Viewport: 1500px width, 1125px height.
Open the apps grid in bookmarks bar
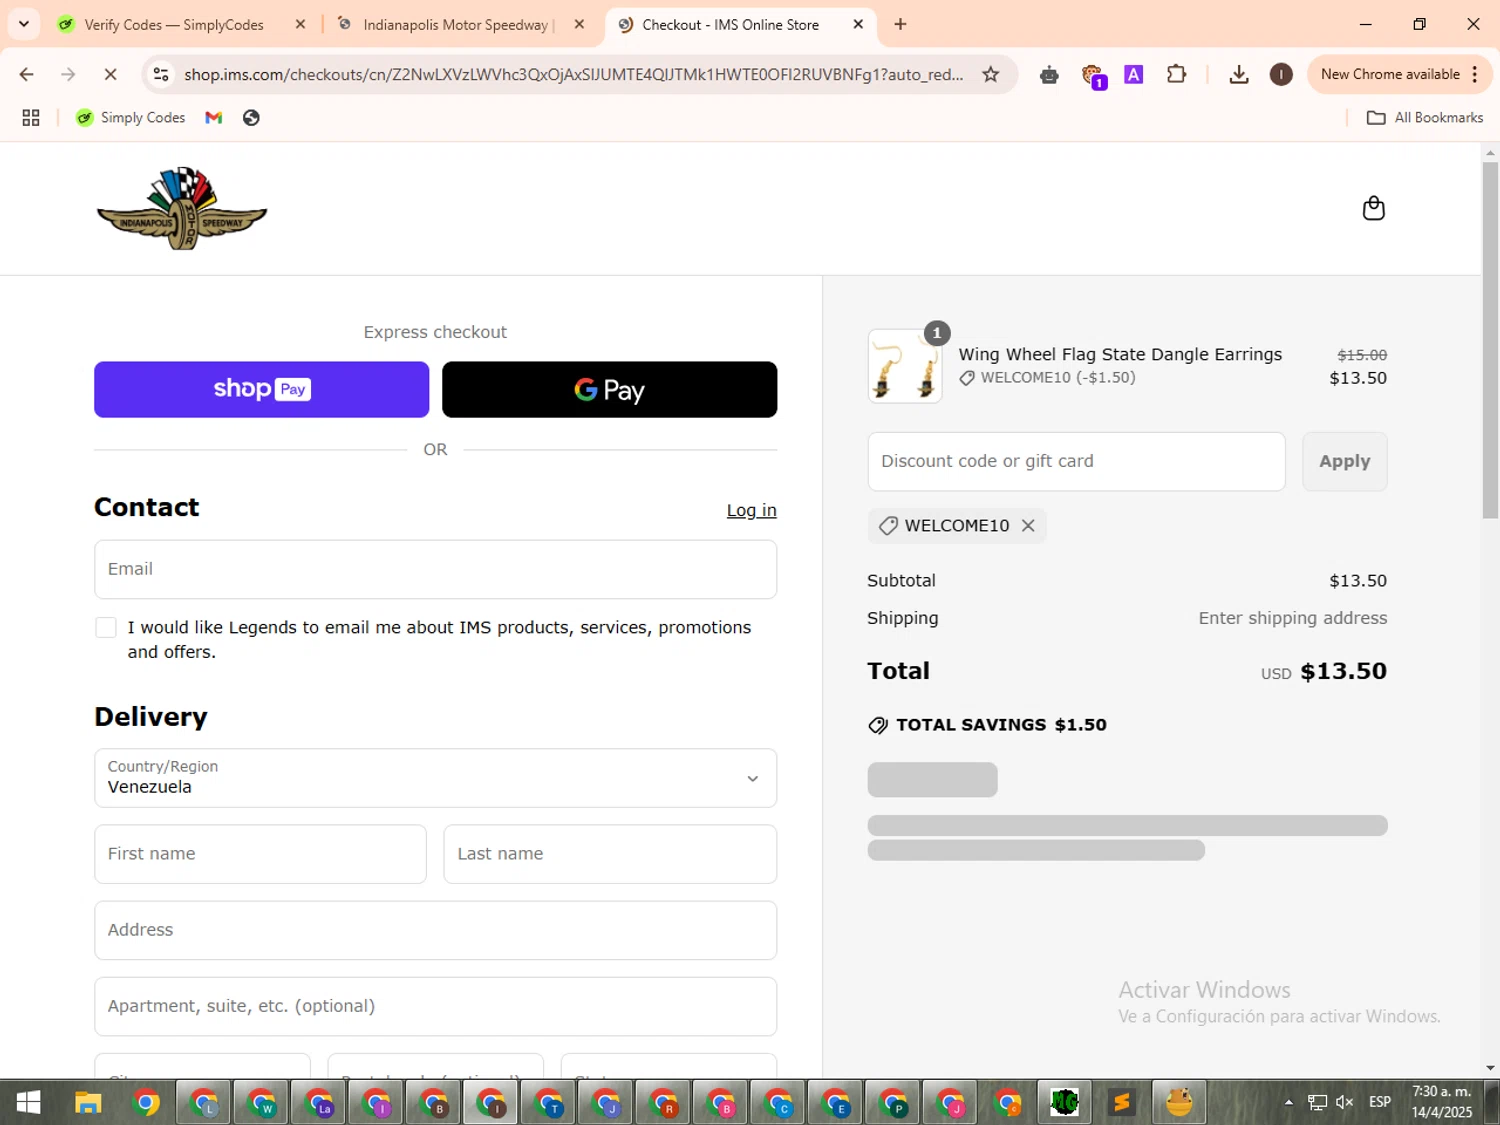point(31,118)
